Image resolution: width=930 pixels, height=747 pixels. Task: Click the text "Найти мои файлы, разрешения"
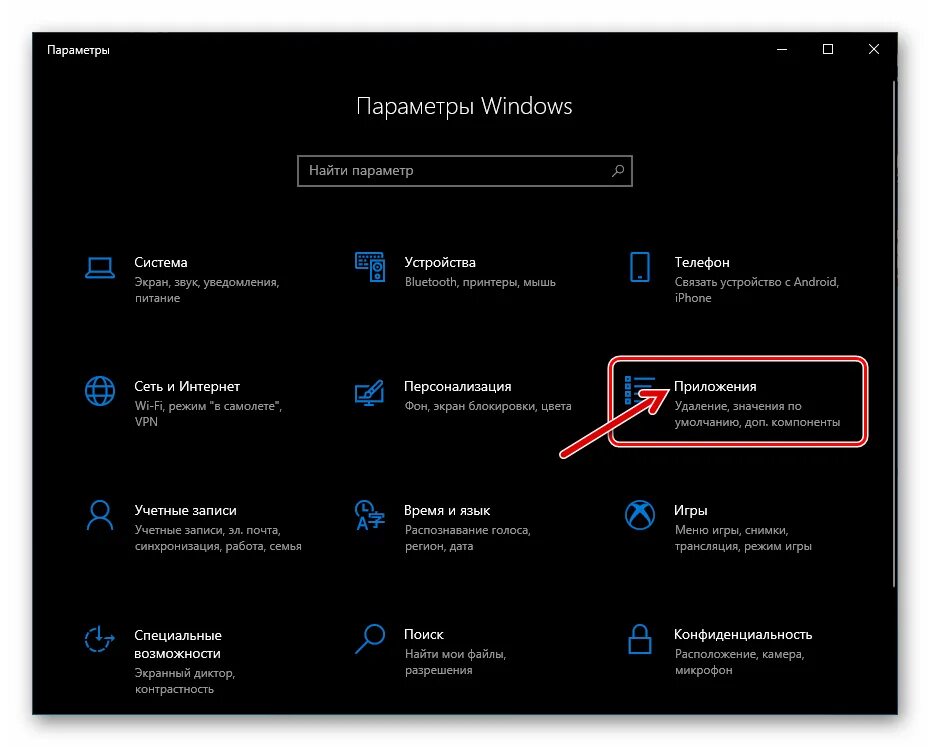(455, 662)
